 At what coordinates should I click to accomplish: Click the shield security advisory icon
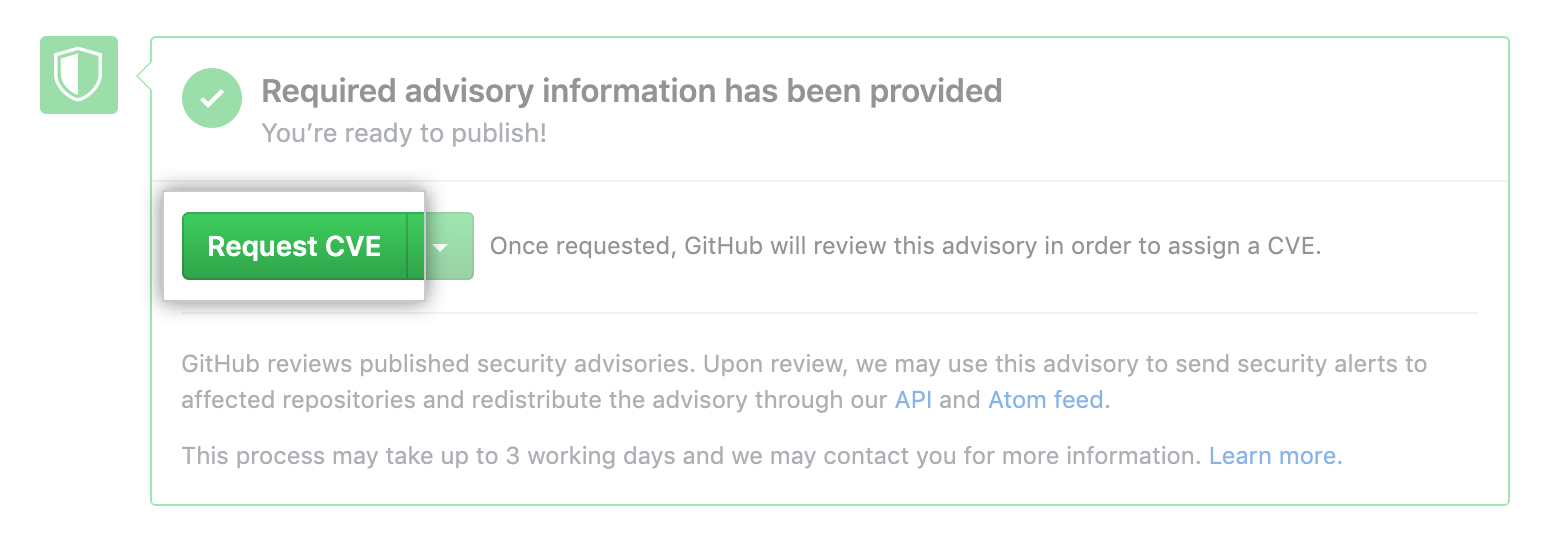pyautogui.click(x=79, y=75)
